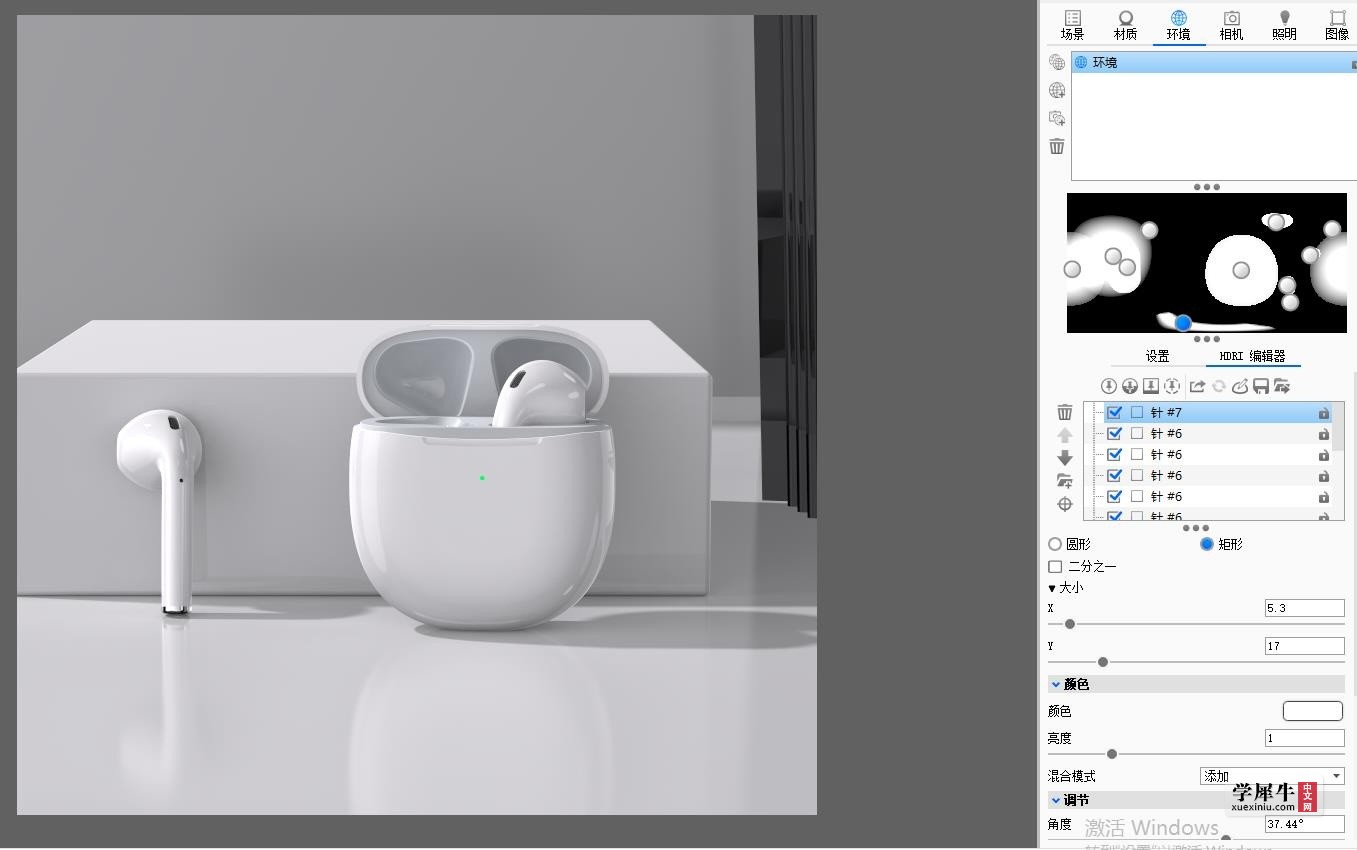
Task: Click the add pin icon in HDRI toolbar
Action: (x=1109, y=386)
